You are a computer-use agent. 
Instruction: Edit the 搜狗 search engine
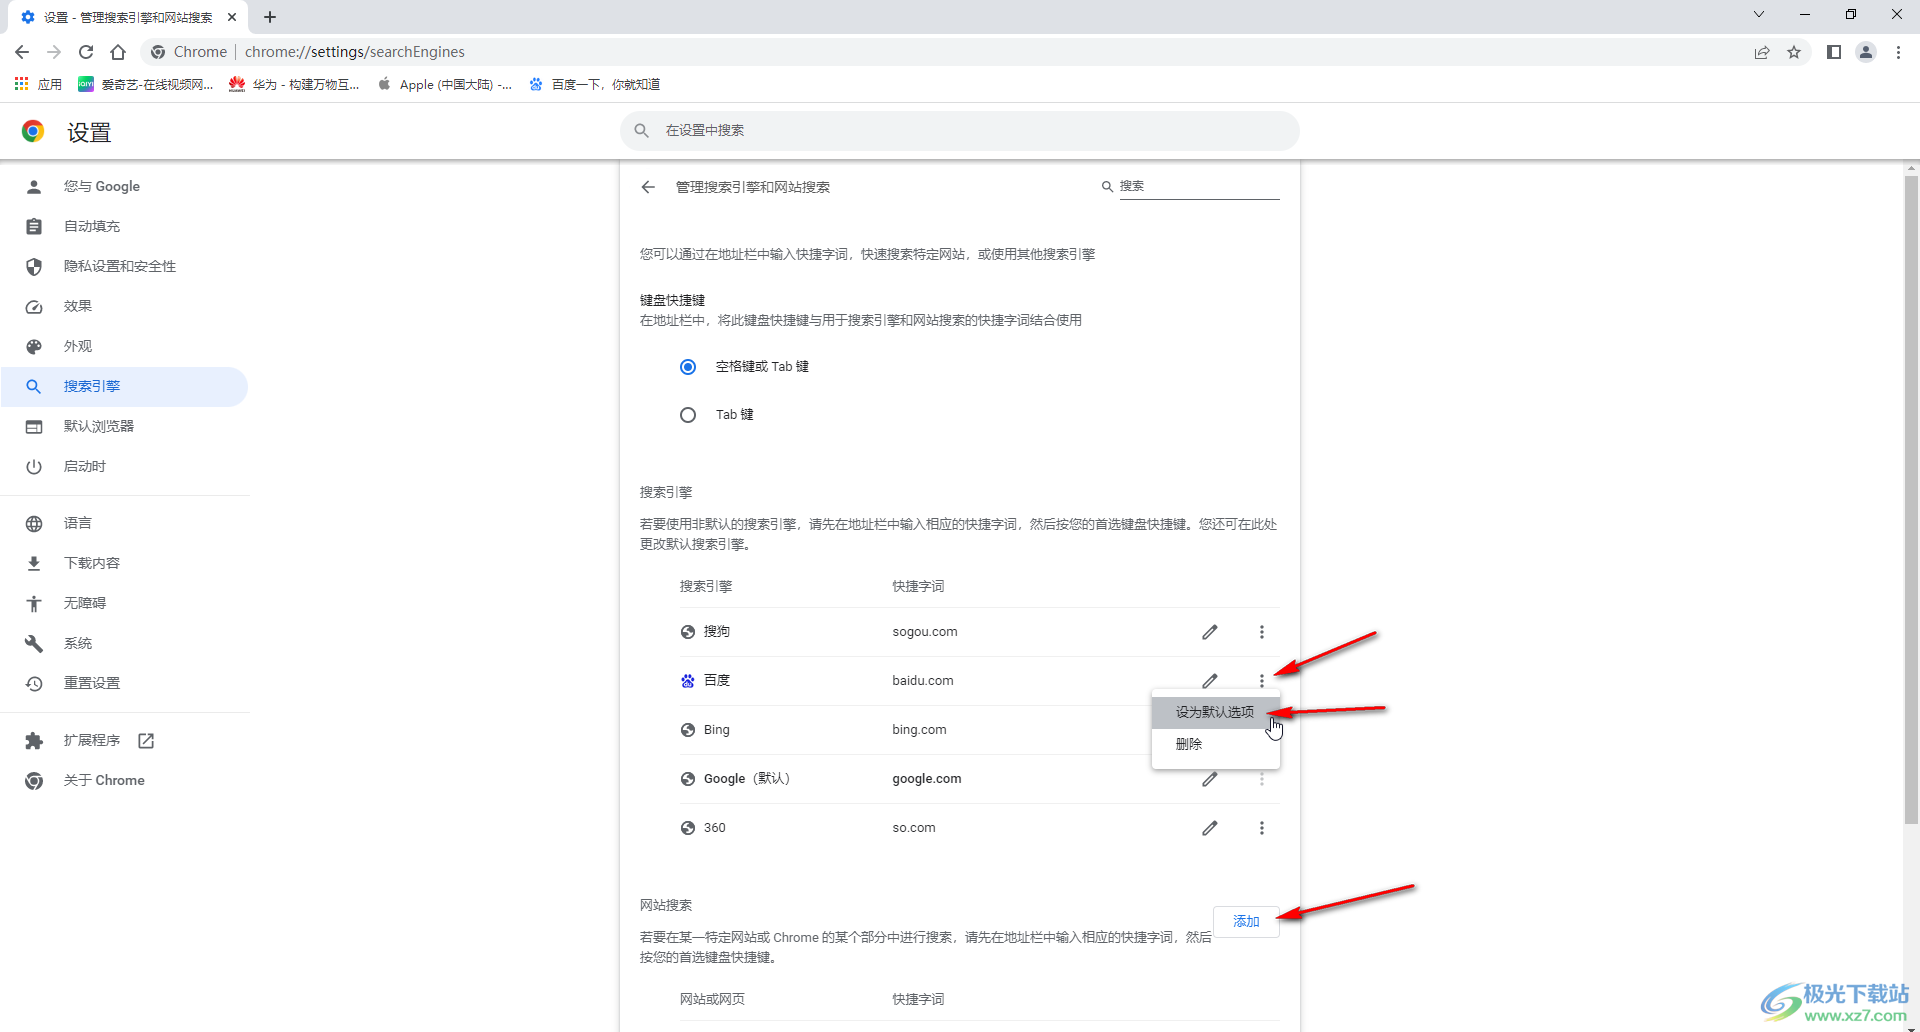1210,632
